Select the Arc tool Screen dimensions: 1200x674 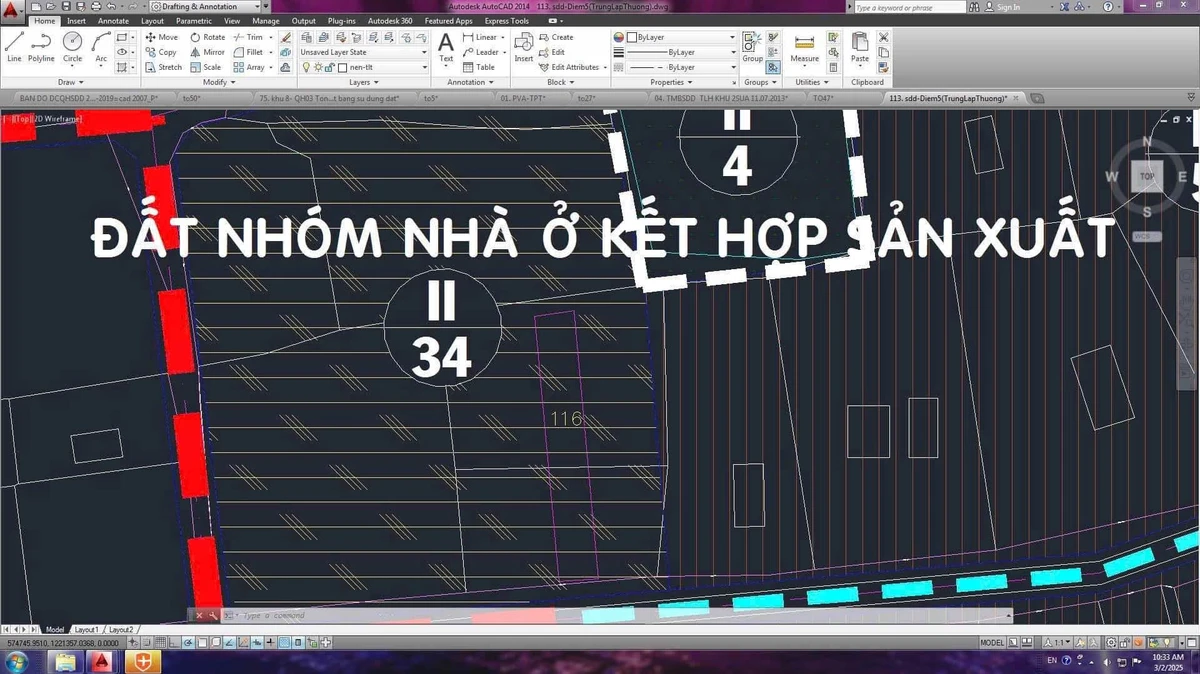tap(101, 47)
